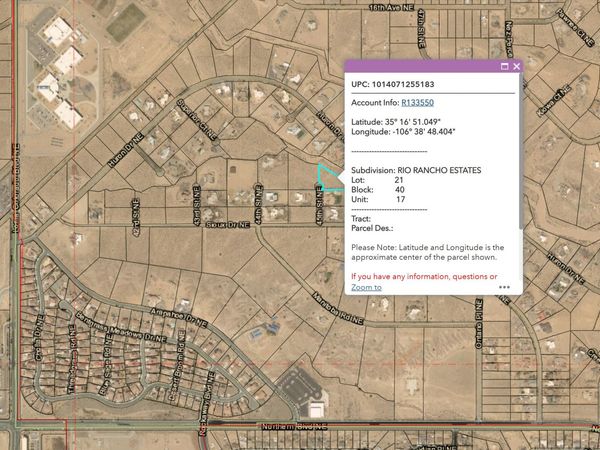
Task: Click the Tract: label
Action: point(361,219)
